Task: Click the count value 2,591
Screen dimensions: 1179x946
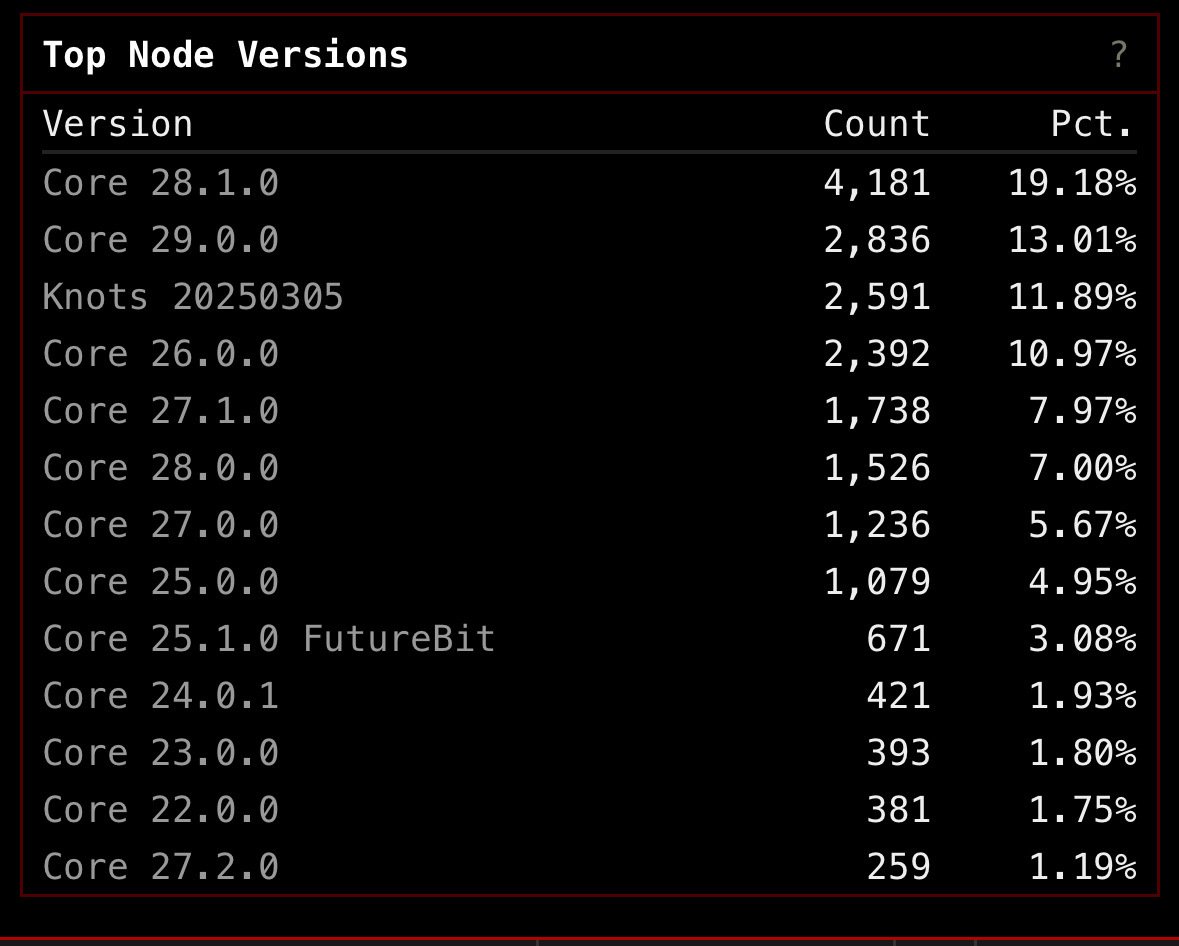Action: pos(877,296)
